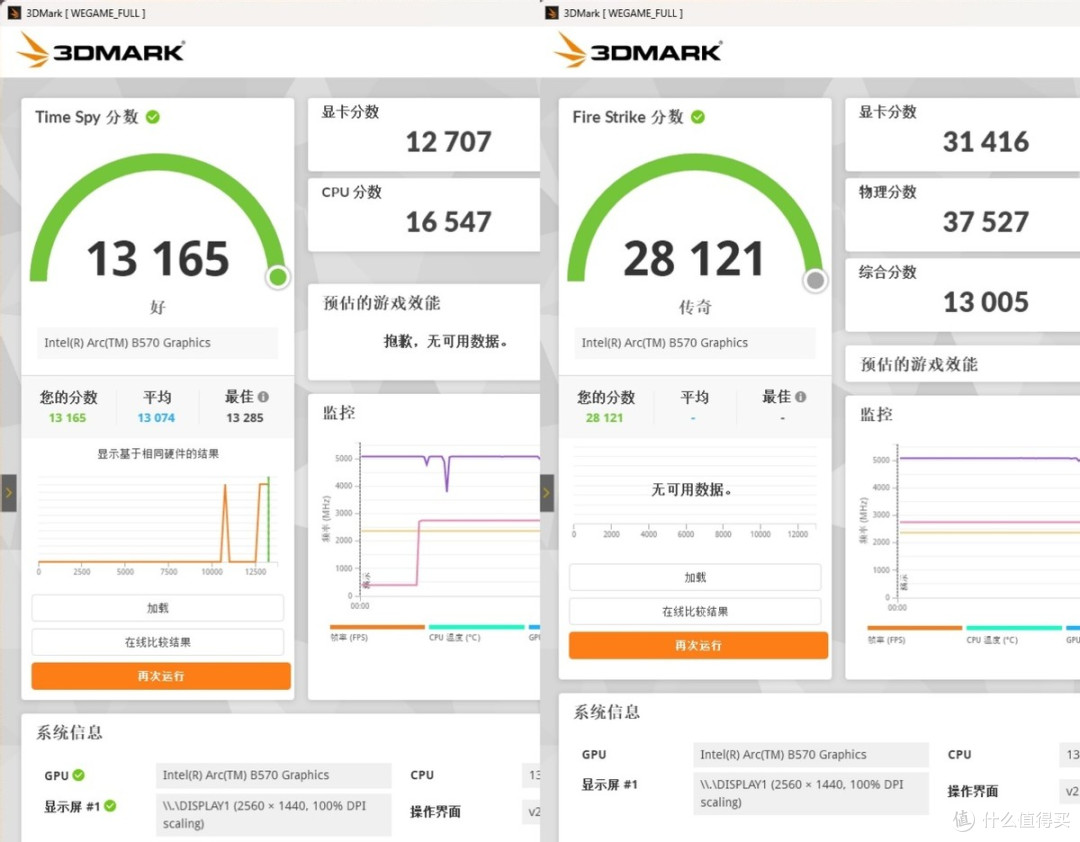
Task: Click the gauge end marker on Time Spy dial
Action: [278, 277]
